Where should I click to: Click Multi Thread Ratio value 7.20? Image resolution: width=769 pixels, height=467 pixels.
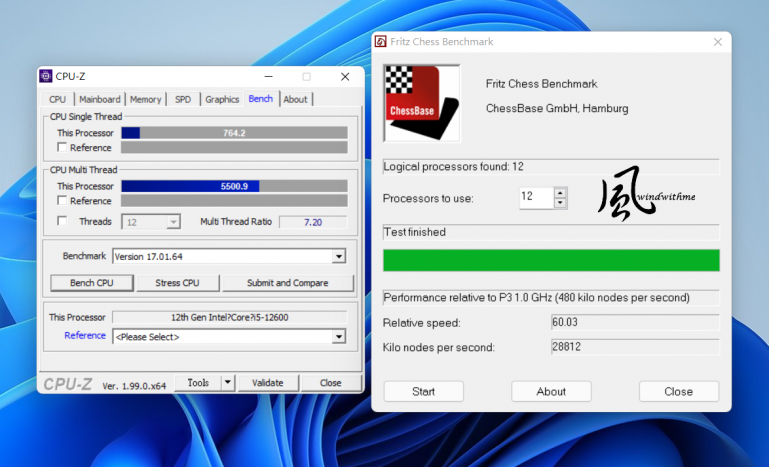click(313, 222)
